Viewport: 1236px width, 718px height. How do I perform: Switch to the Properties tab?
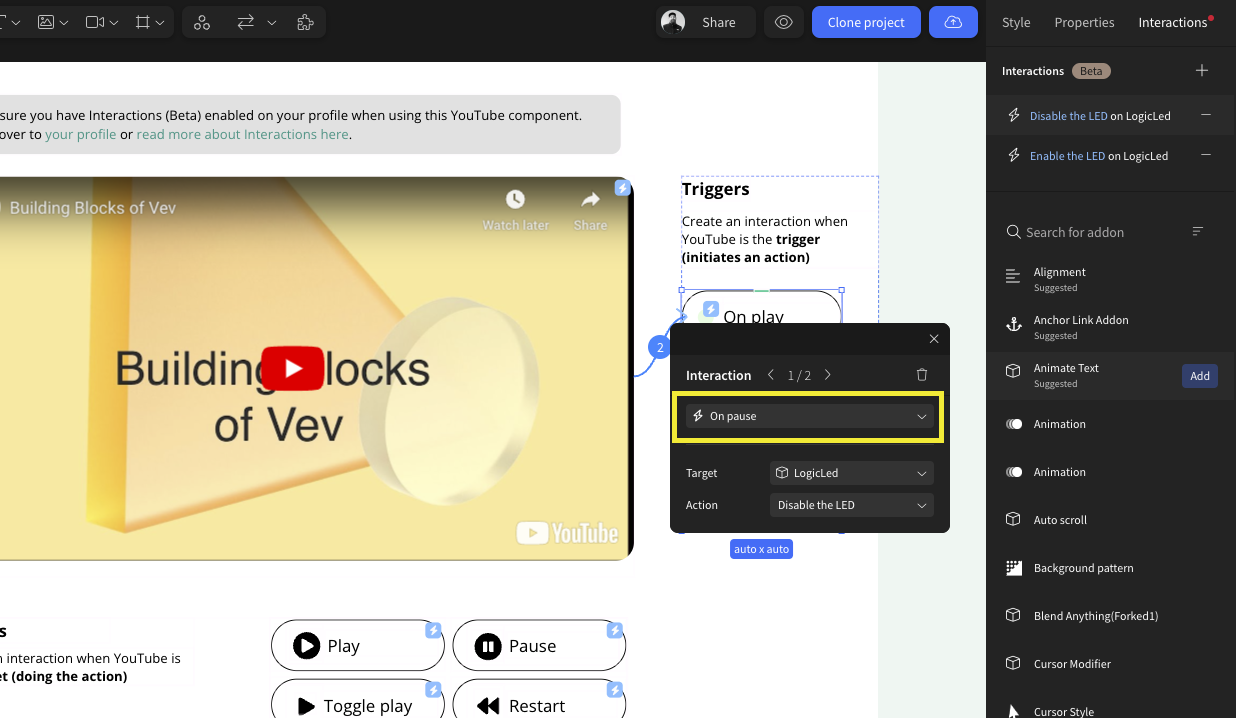tap(1084, 22)
